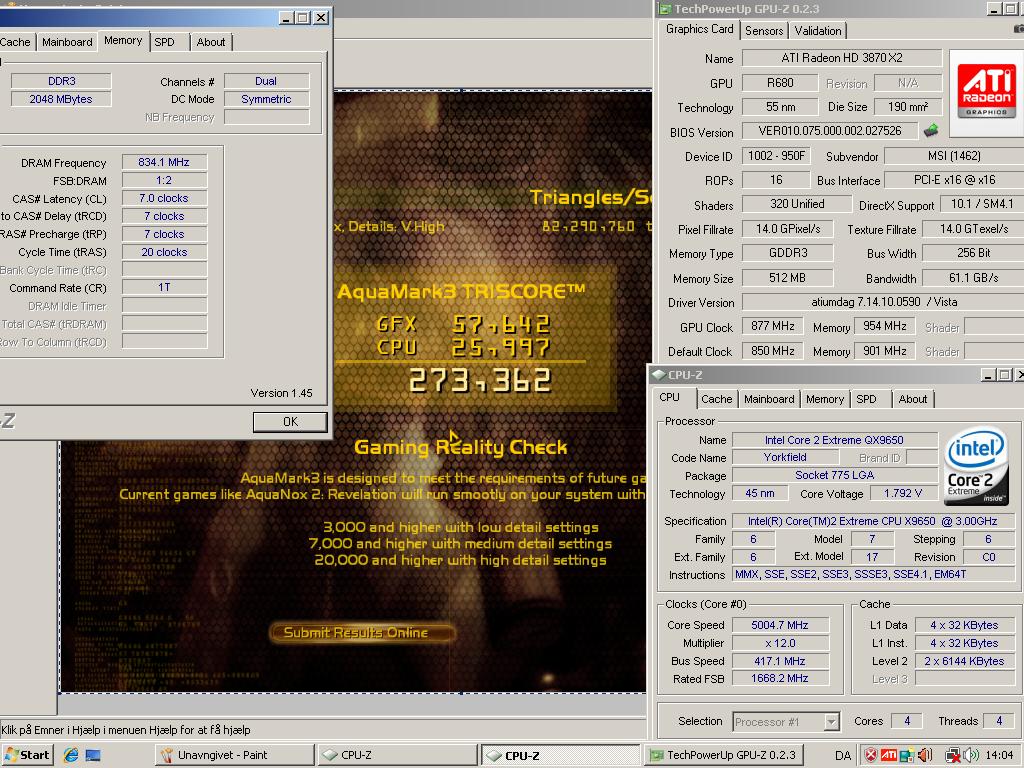Click the Paint status bar help text
Viewport: 1024px width, 768px height.
[126, 730]
